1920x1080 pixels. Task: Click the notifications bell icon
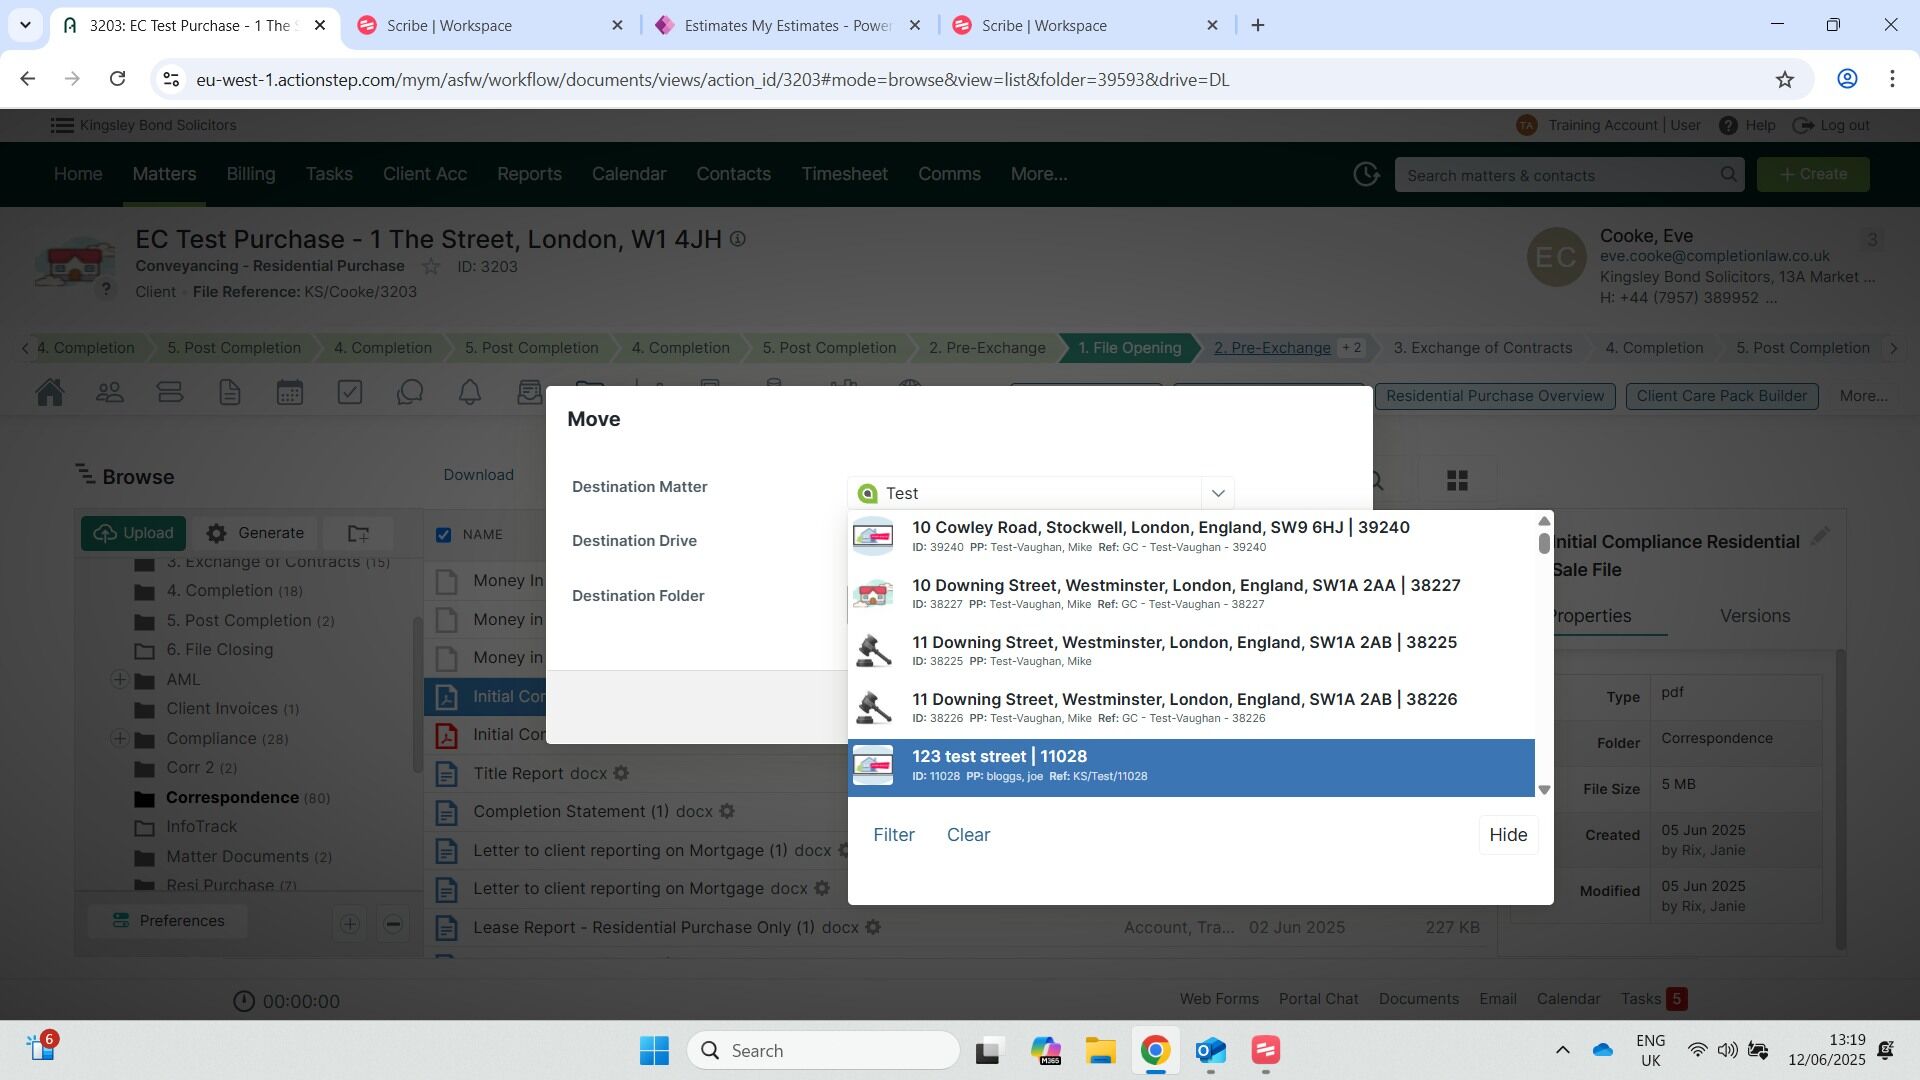pyautogui.click(x=470, y=392)
